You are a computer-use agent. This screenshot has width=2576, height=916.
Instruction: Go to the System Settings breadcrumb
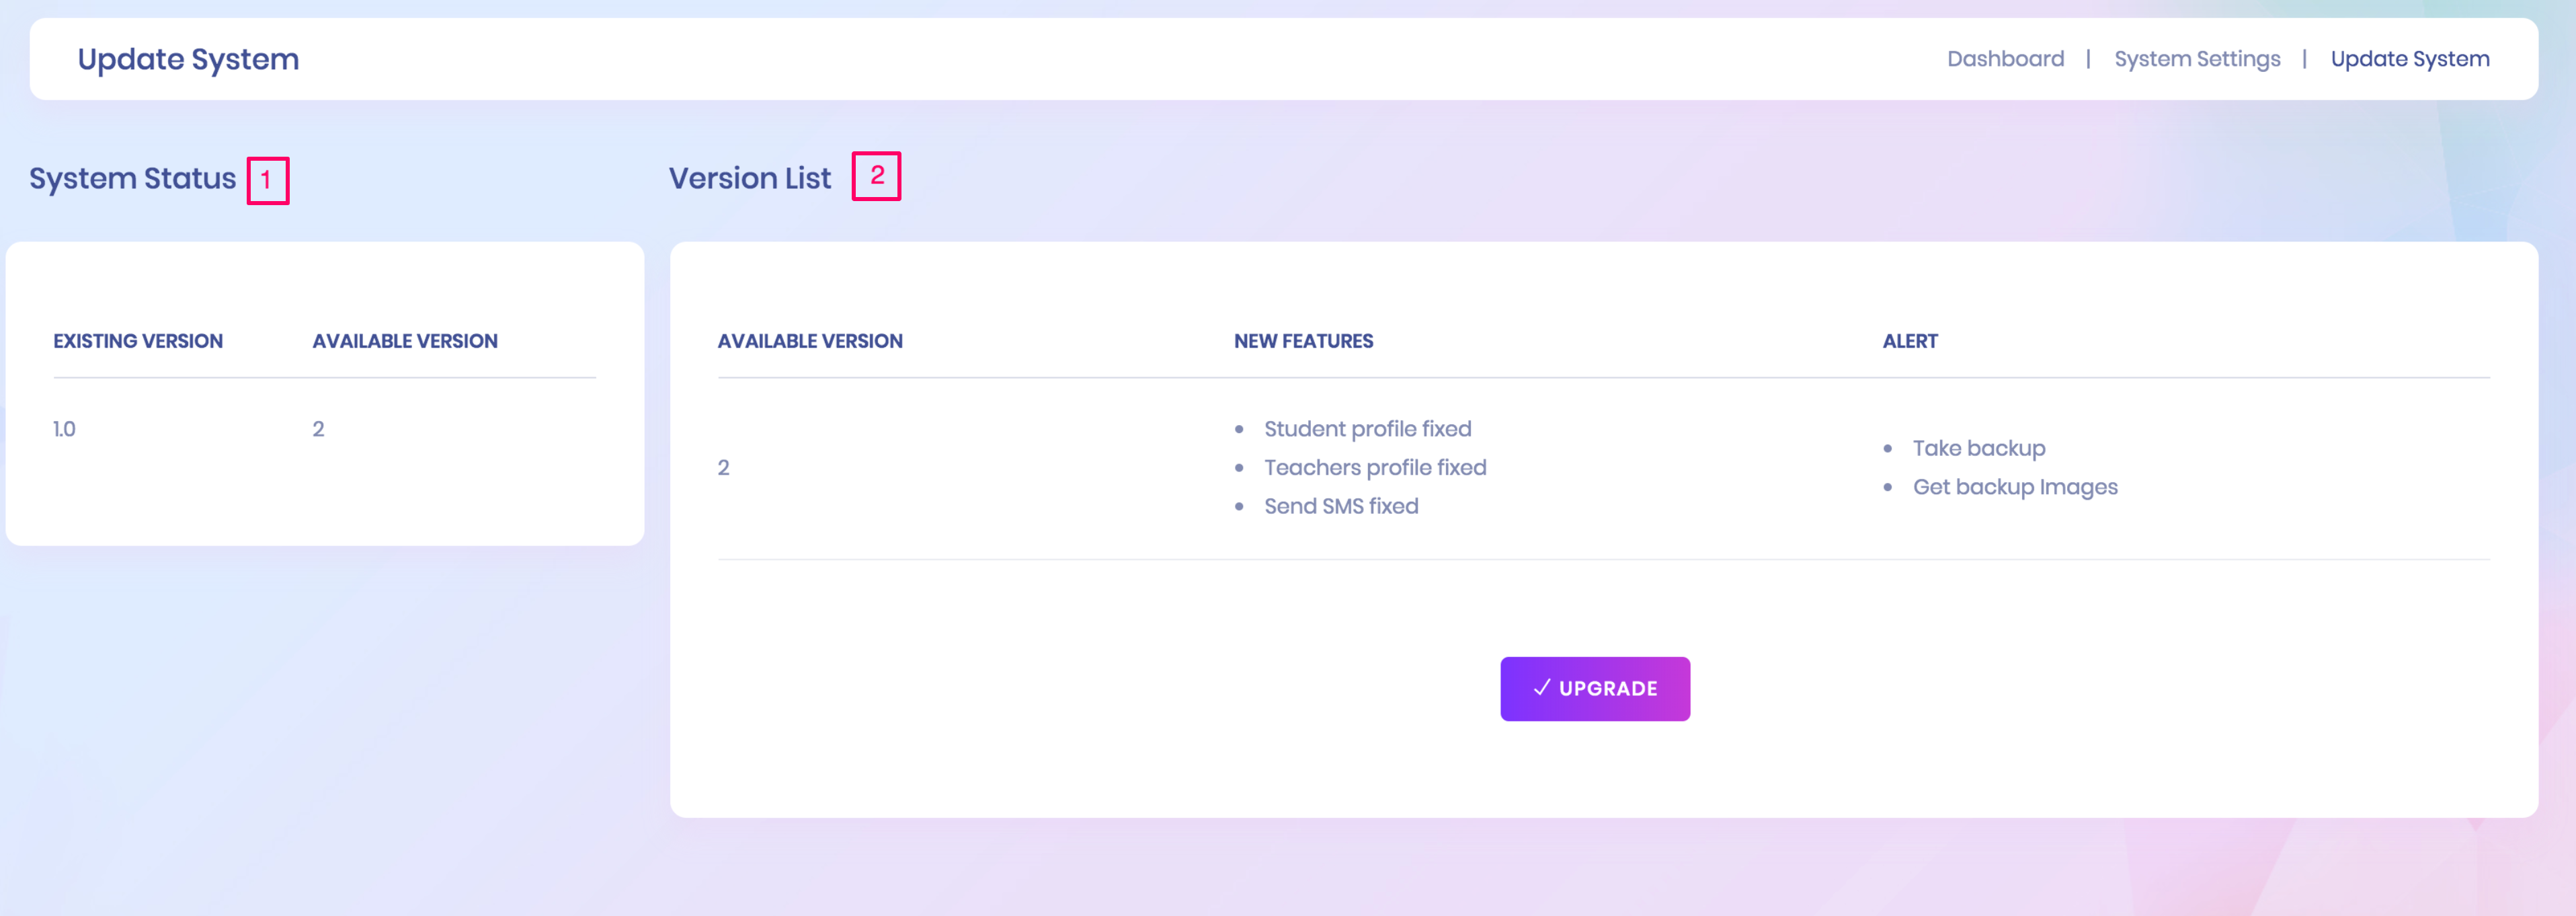2196,59
